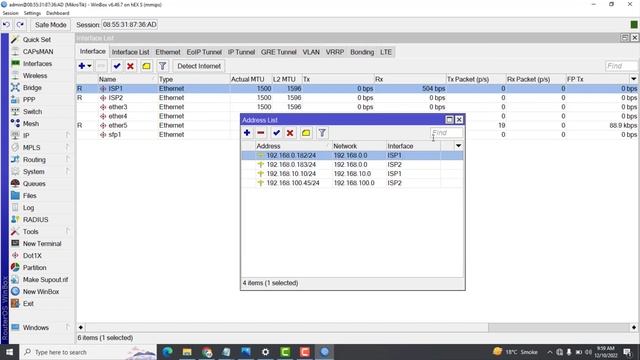The height and width of the screenshot is (360, 640).
Task: Switch to EoIP Tunnel tab
Action: click(x=204, y=52)
